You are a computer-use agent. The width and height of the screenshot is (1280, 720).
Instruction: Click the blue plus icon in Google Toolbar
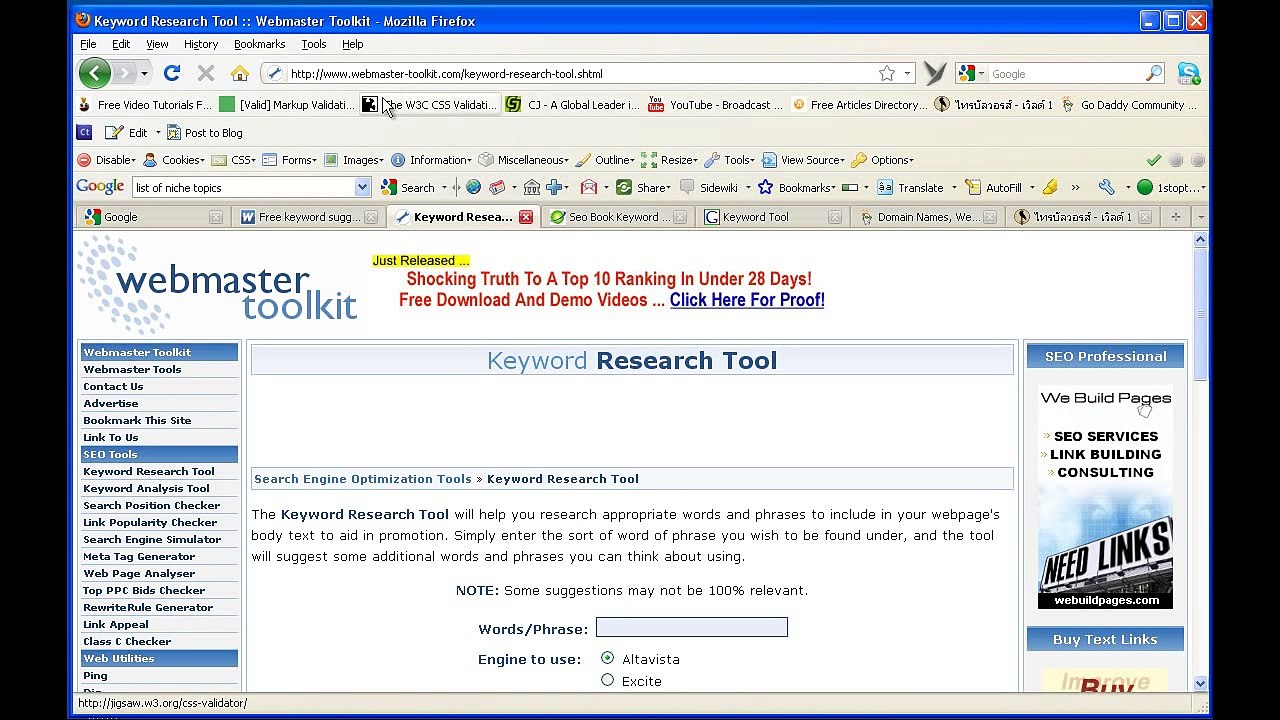click(554, 187)
